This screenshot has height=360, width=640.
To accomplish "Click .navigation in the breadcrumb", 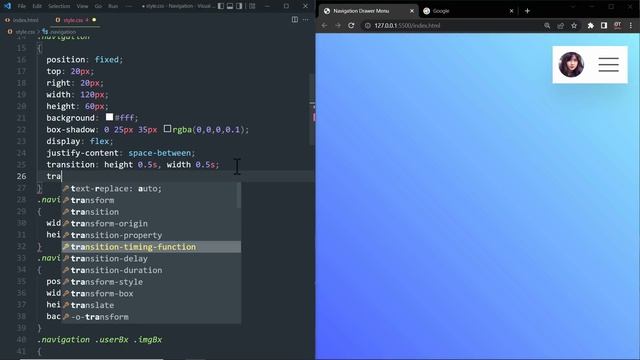I will [x=63, y=32].
